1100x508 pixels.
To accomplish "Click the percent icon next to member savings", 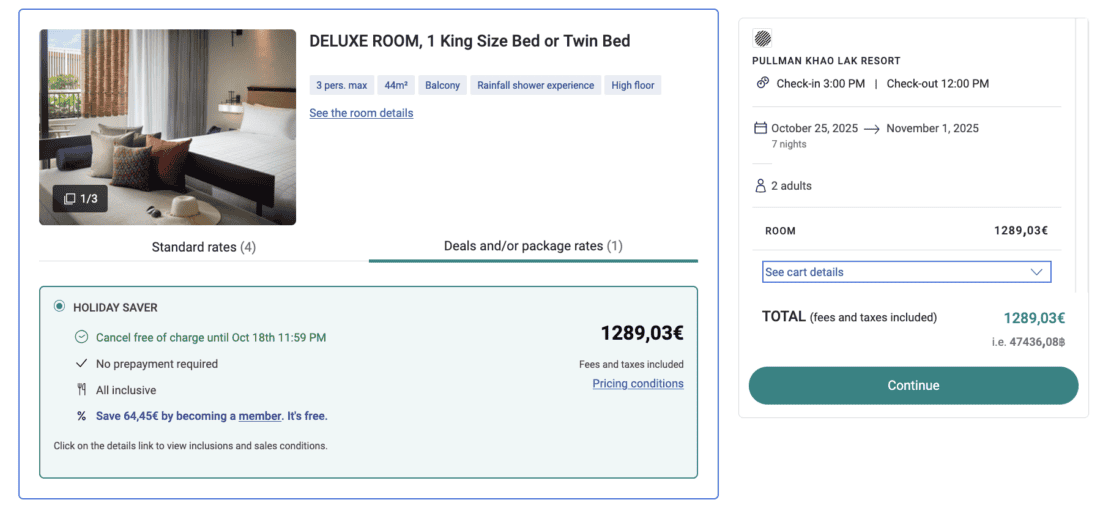I will [82, 416].
